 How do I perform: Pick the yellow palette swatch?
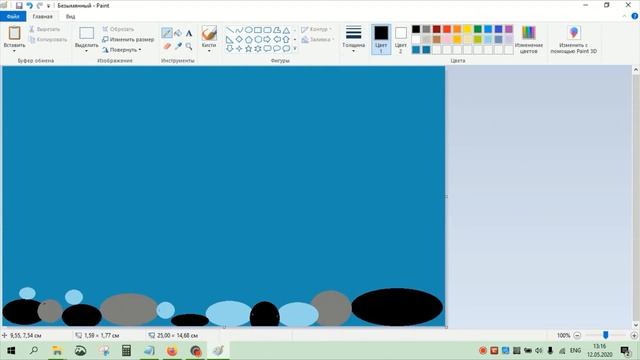467,29
